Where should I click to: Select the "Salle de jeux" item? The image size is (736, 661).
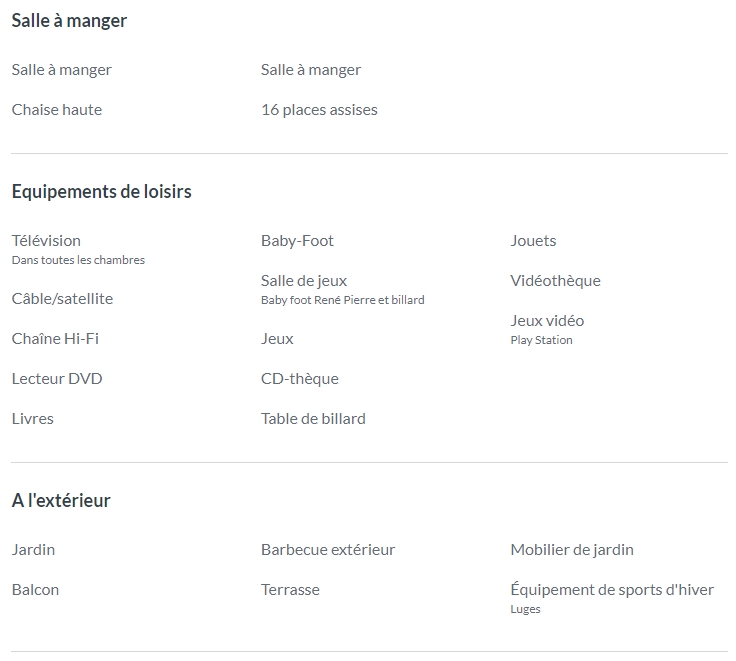coord(304,281)
